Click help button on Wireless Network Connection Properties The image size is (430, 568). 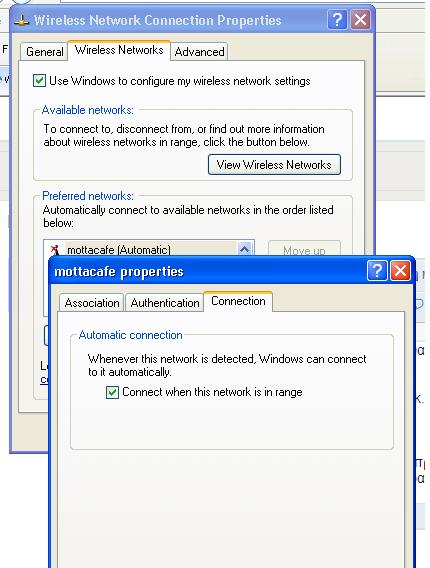337,20
